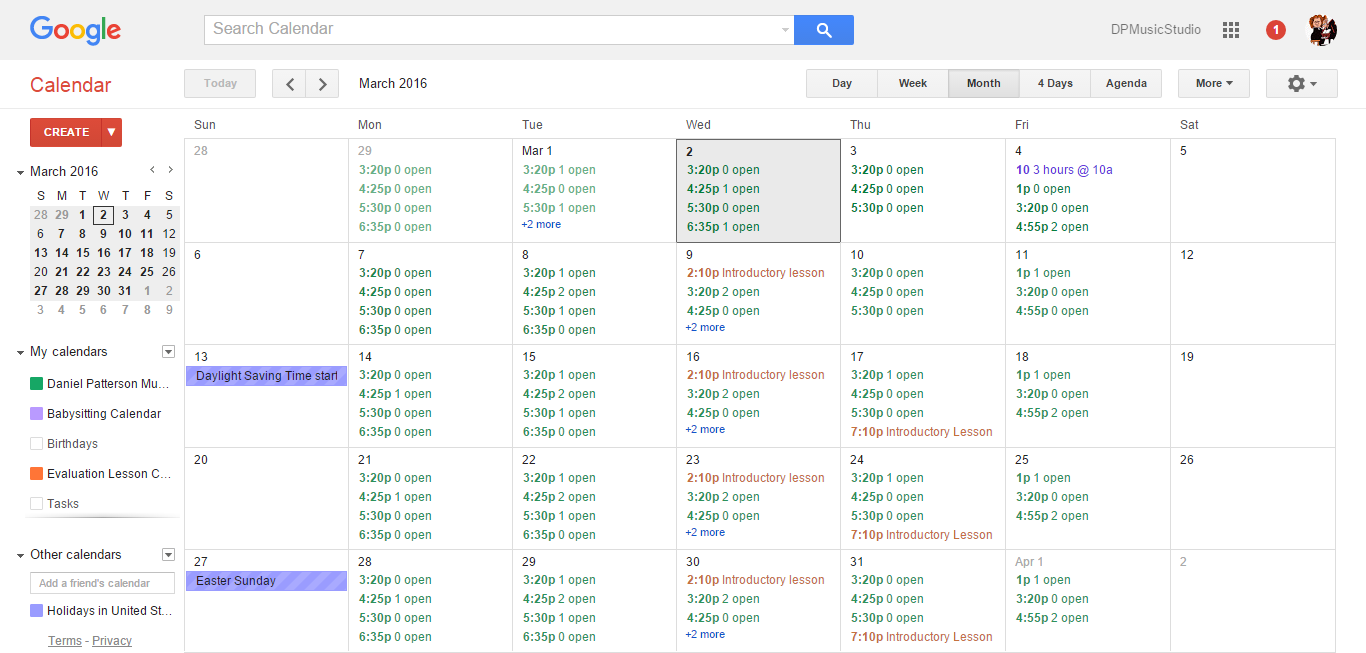The image size is (1366, 653).
Task: Open 6:35p 0 open slot on March 28
Action: pyautogui.click(x=395, y=637)
